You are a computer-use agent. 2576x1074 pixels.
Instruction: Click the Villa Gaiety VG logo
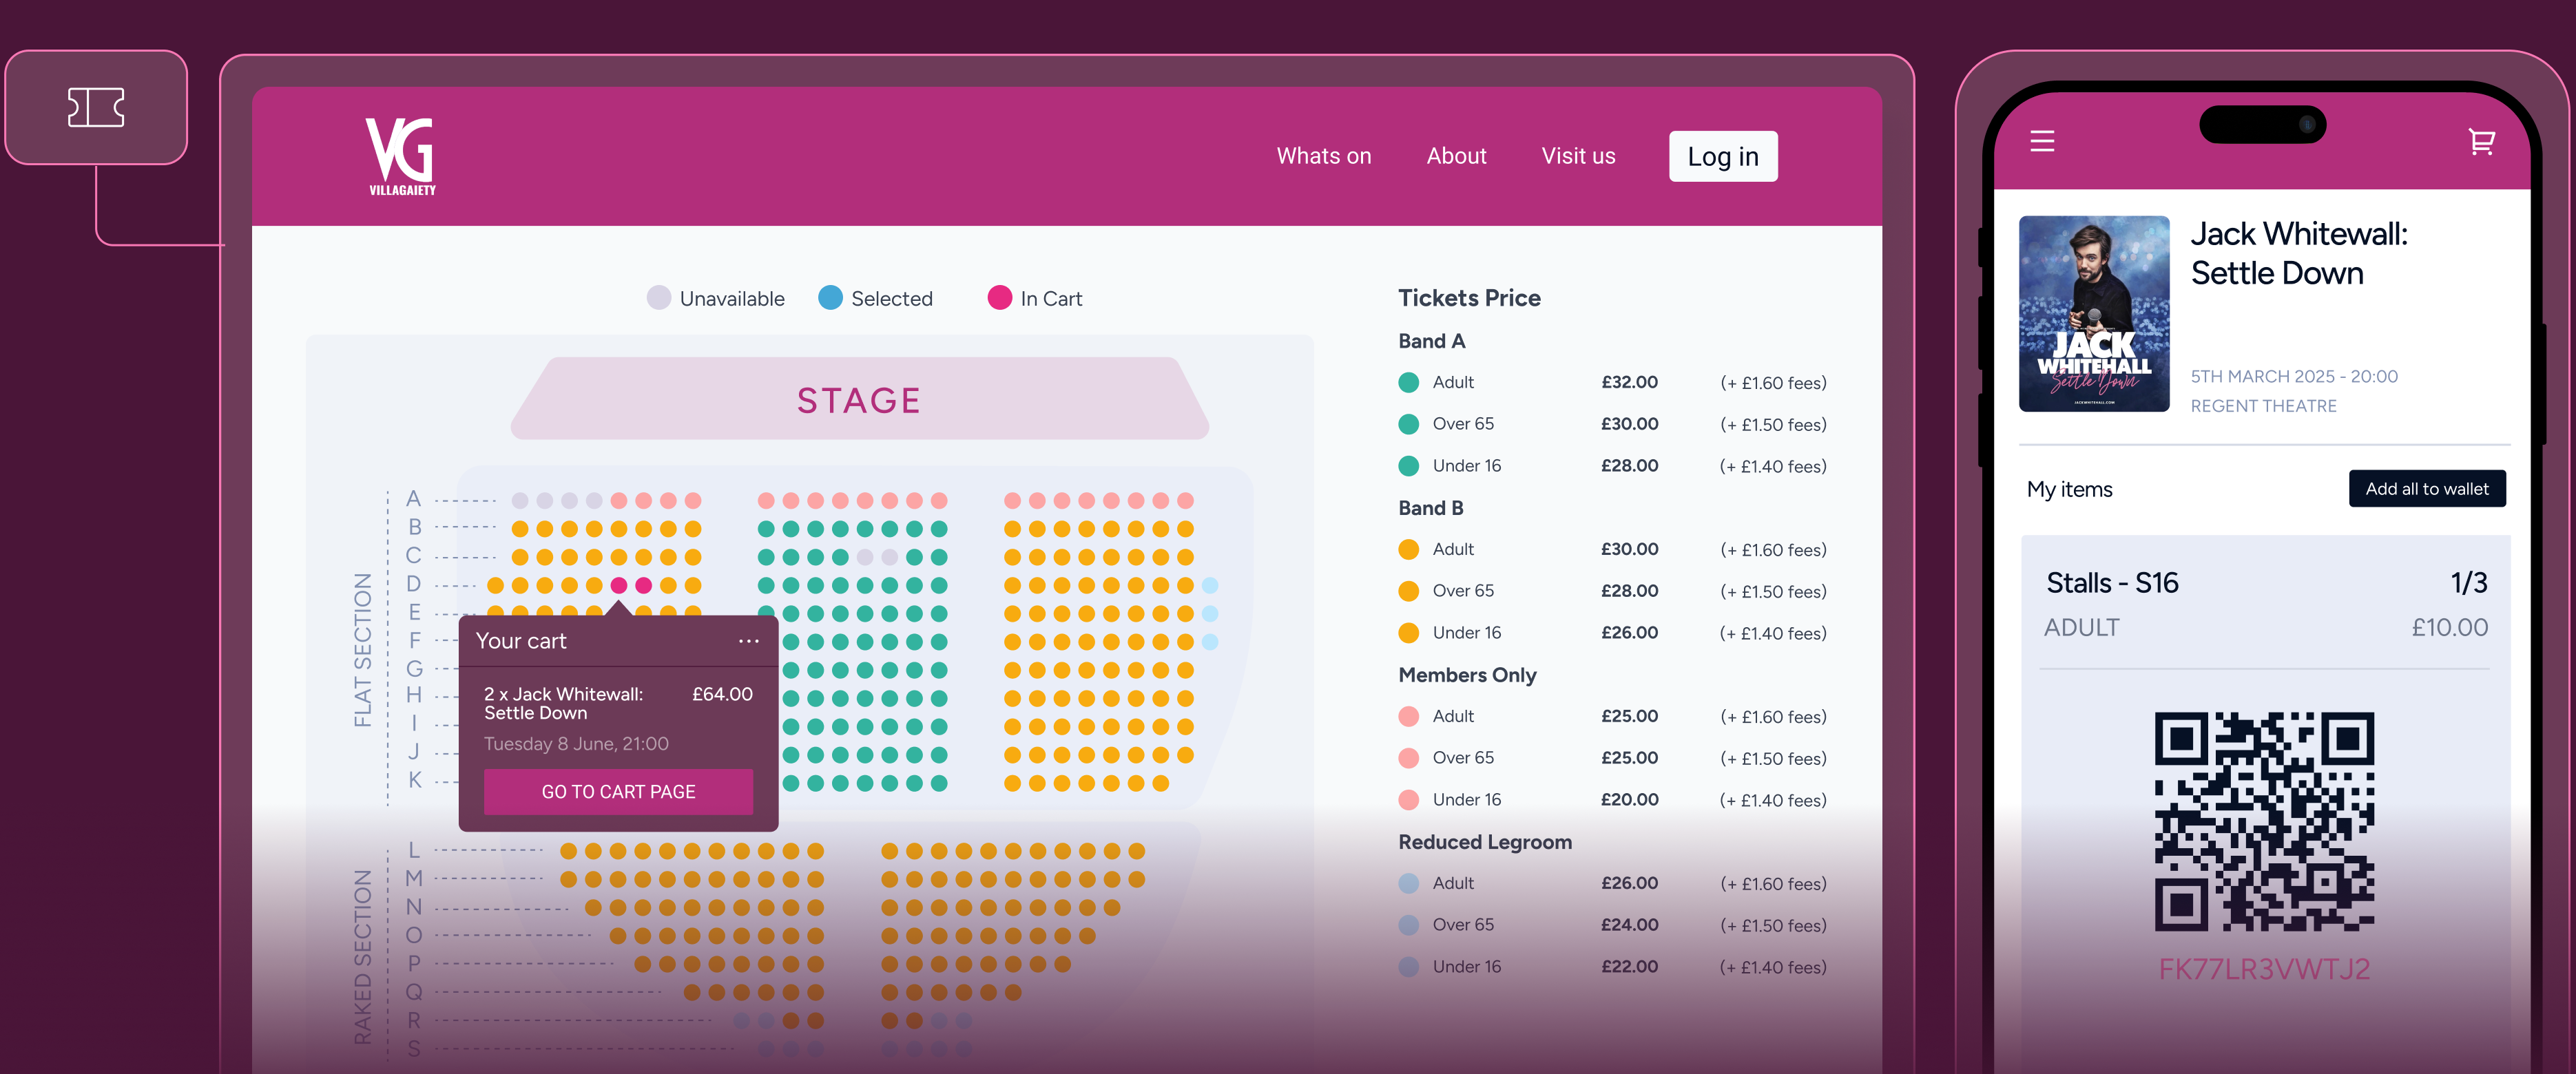(400, 155)
